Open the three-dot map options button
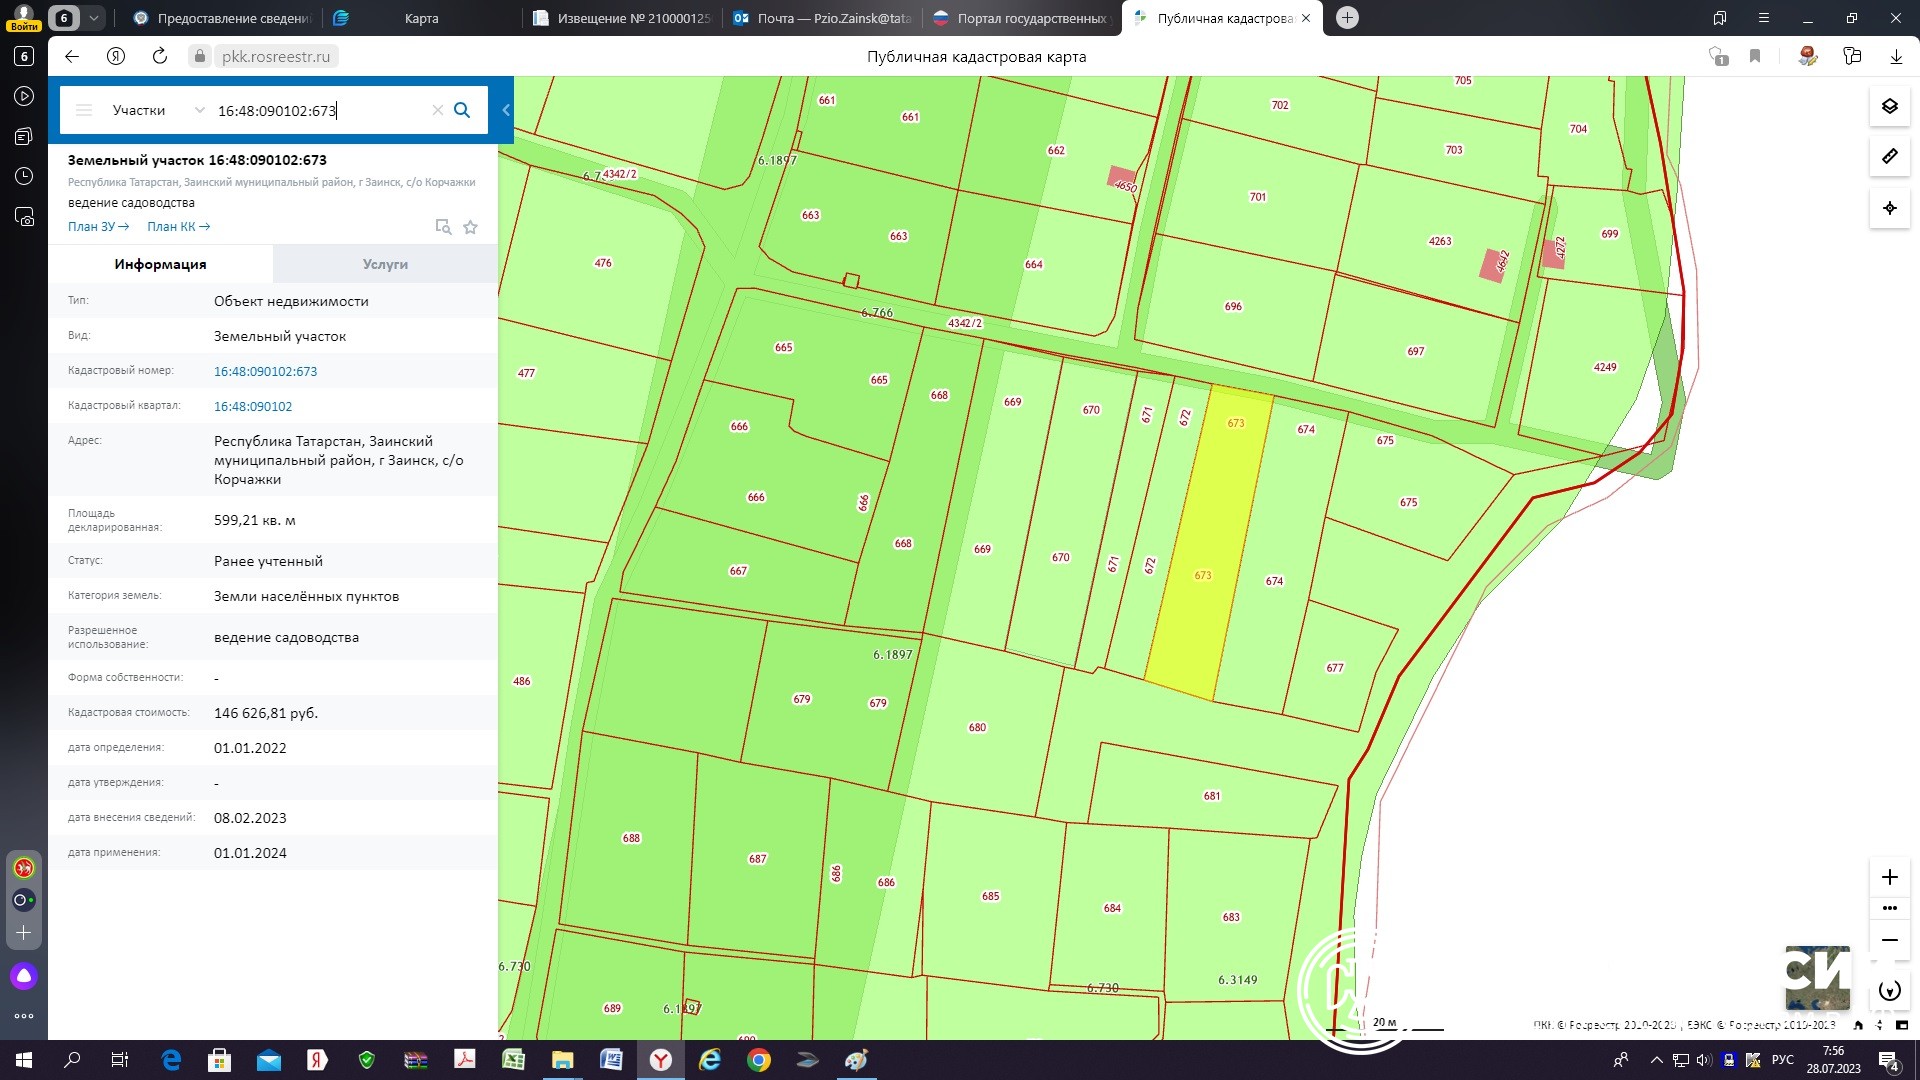Screen dimensions: 1920x1080 [x=1889, y=908]
